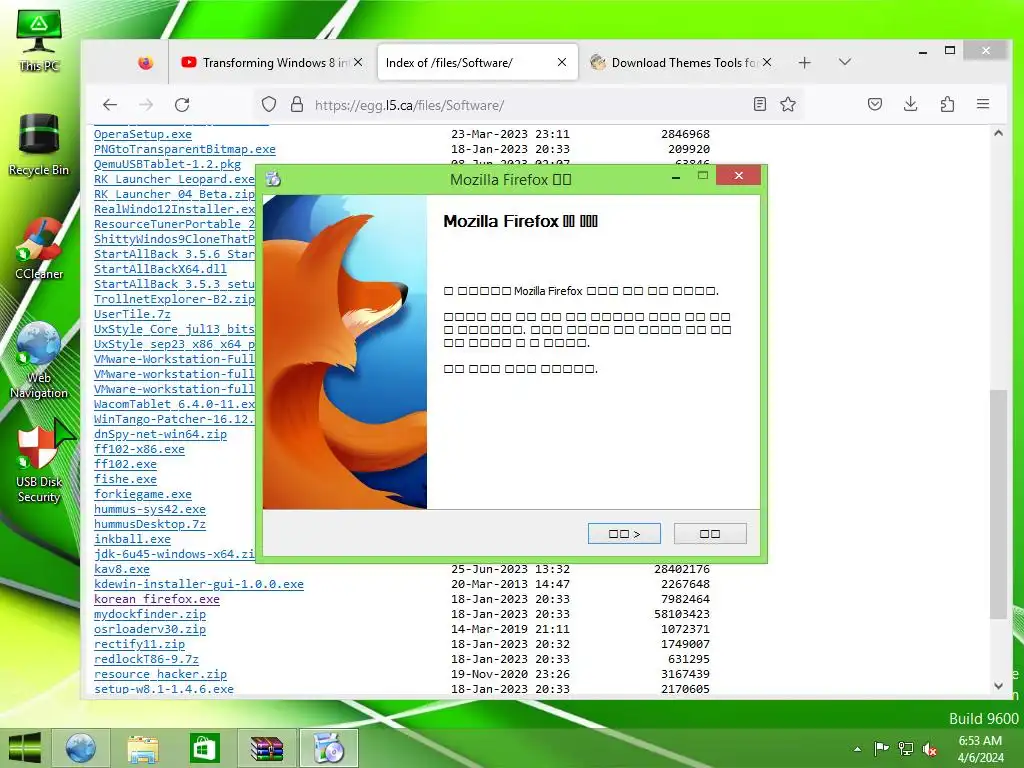
Task: Open the Firefox downloads panel icon
Action: (x=910, y=104)
